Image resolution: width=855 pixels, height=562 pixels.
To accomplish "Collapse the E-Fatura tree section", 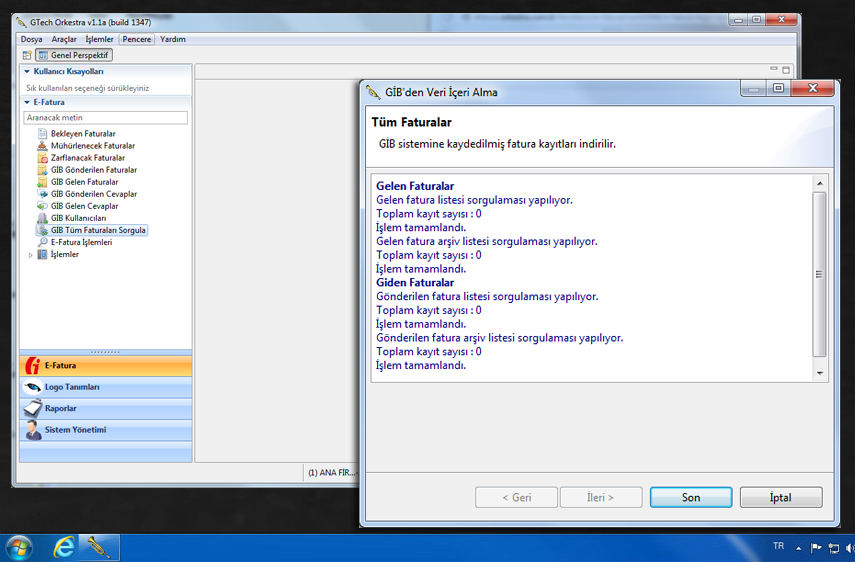I will coord(27,102).
